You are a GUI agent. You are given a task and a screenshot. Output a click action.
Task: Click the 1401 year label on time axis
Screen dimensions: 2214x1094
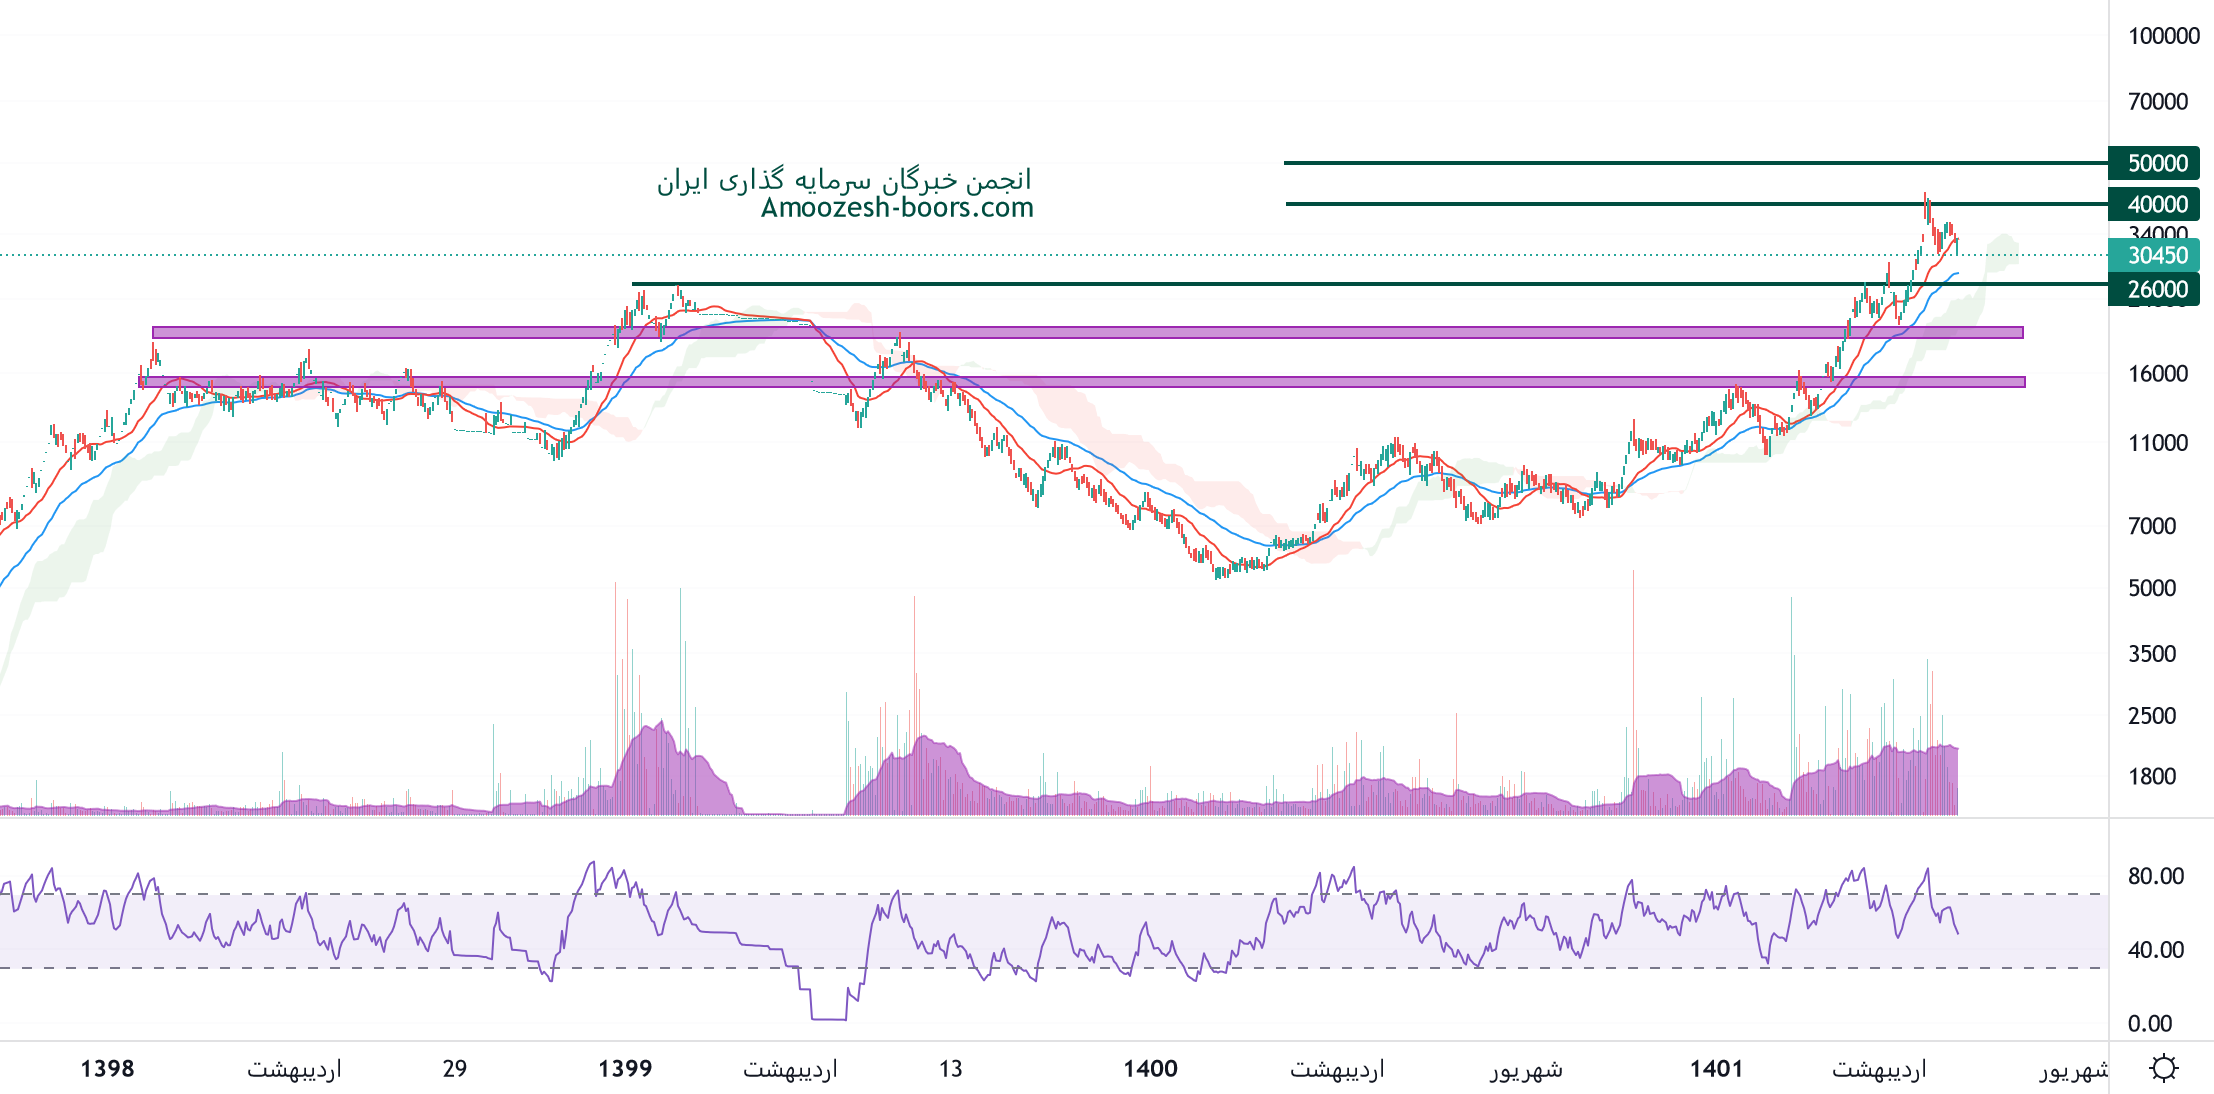tap(1716, 1069)
